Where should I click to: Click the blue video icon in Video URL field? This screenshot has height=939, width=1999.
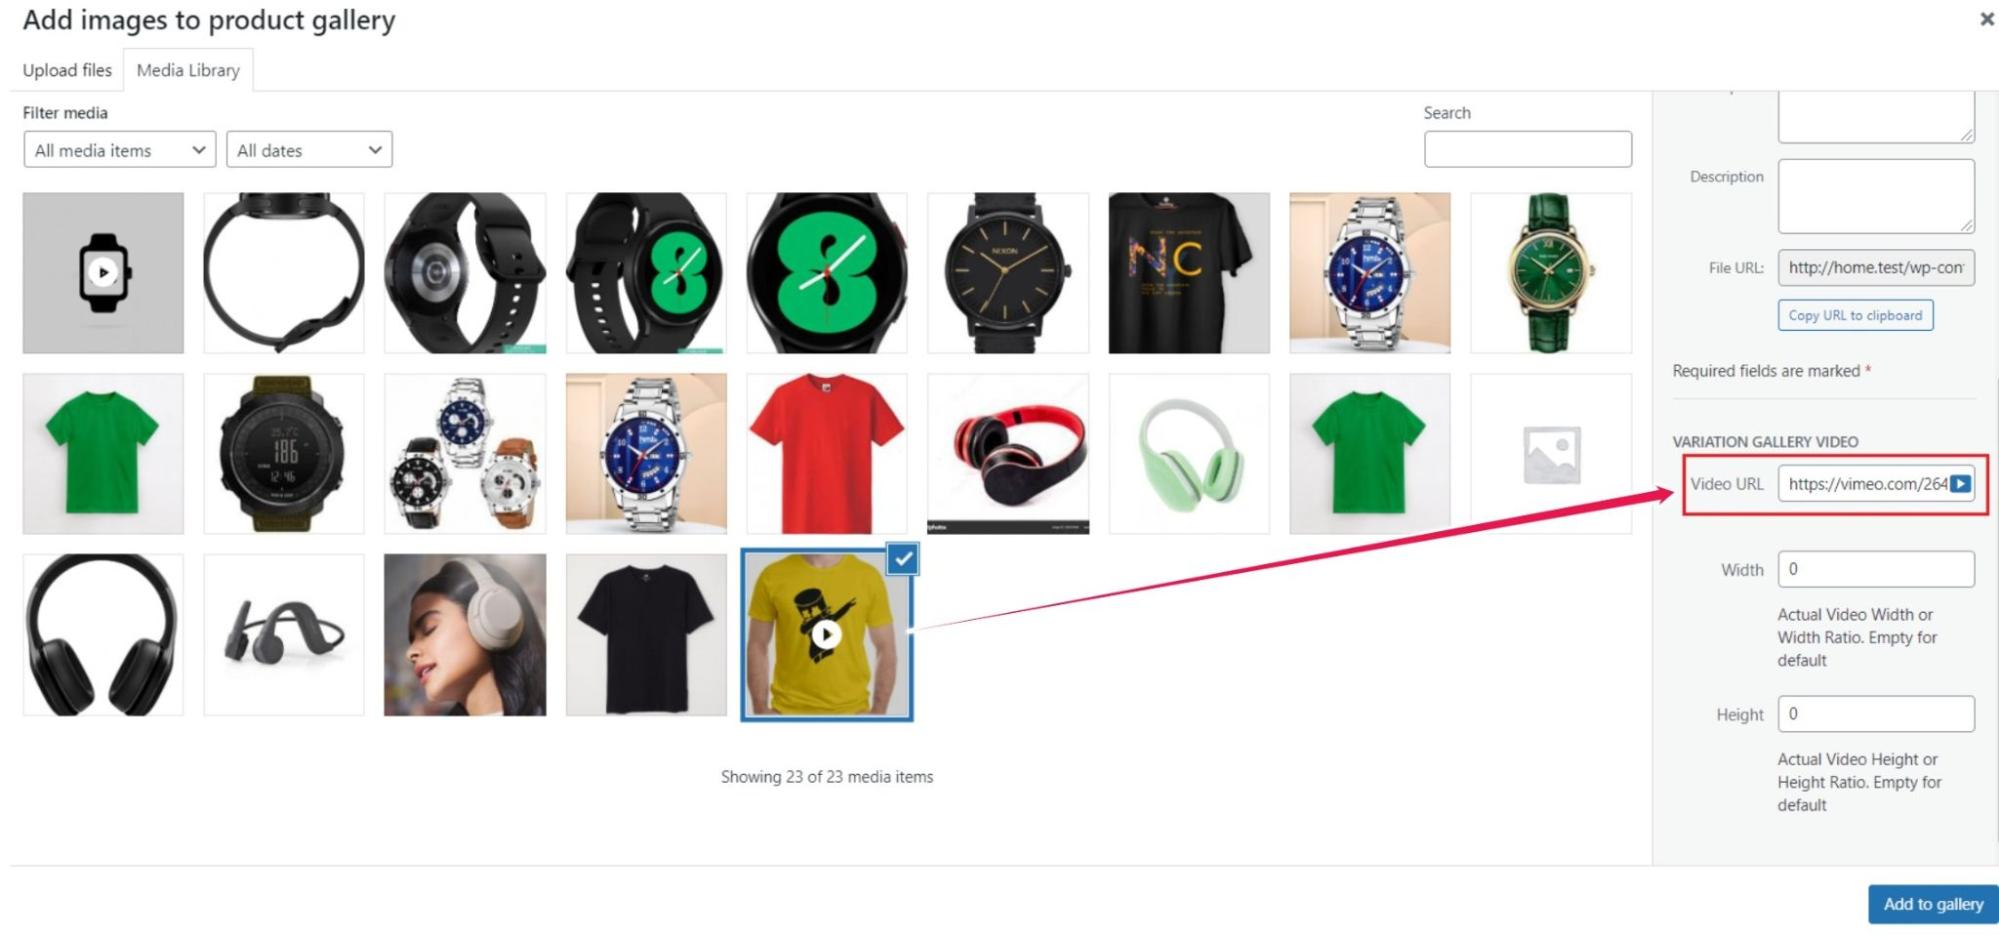[1961, 484]
